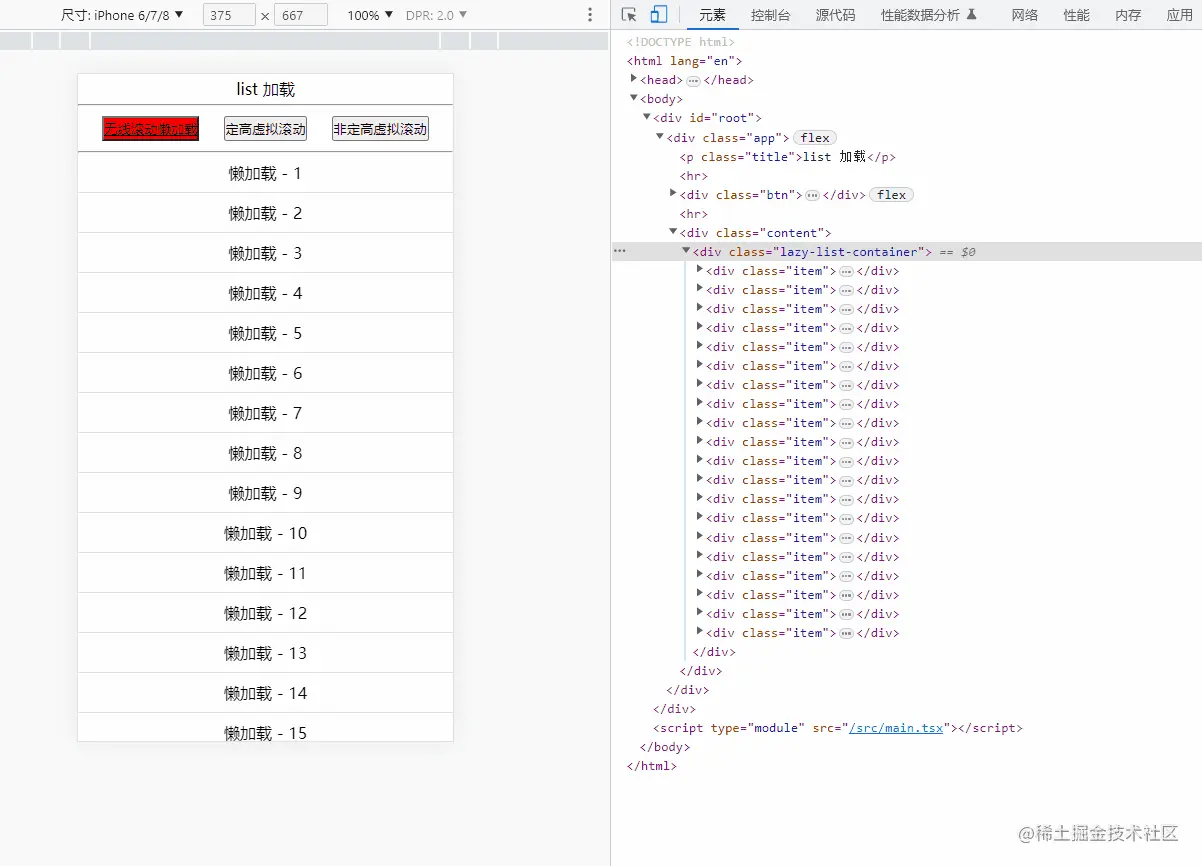Collapse the lazy-list-container node

685,251
